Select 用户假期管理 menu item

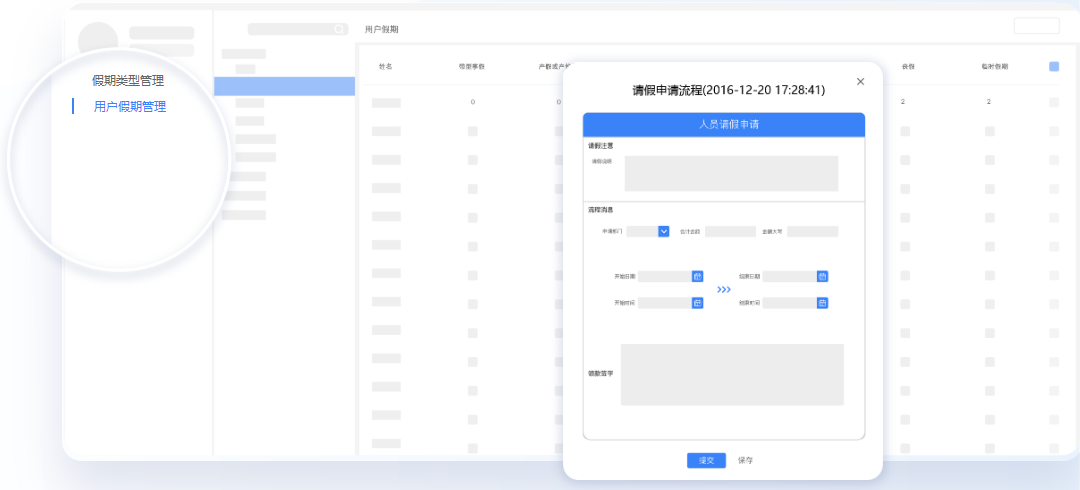coord(130,106)
